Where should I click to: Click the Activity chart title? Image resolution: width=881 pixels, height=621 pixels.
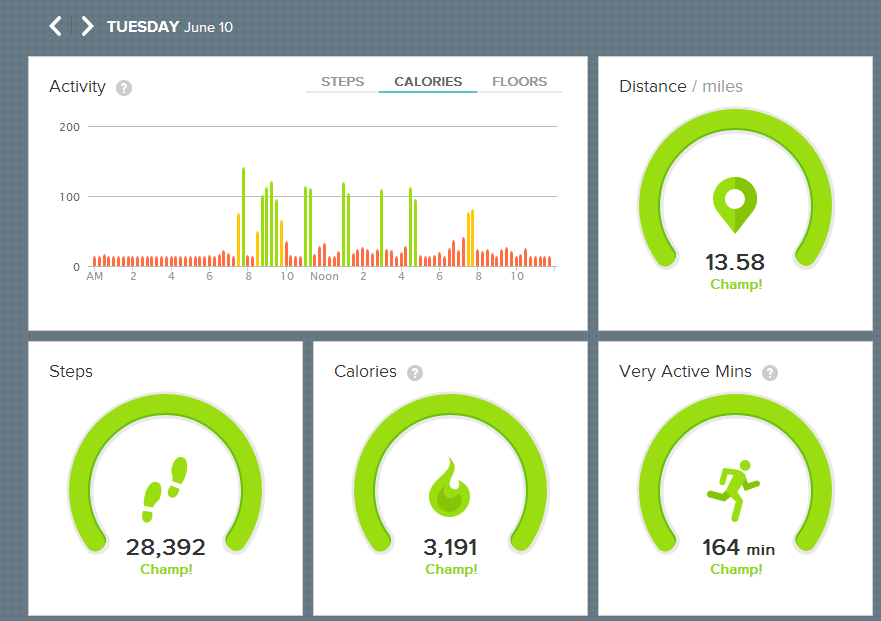point(78,87)
